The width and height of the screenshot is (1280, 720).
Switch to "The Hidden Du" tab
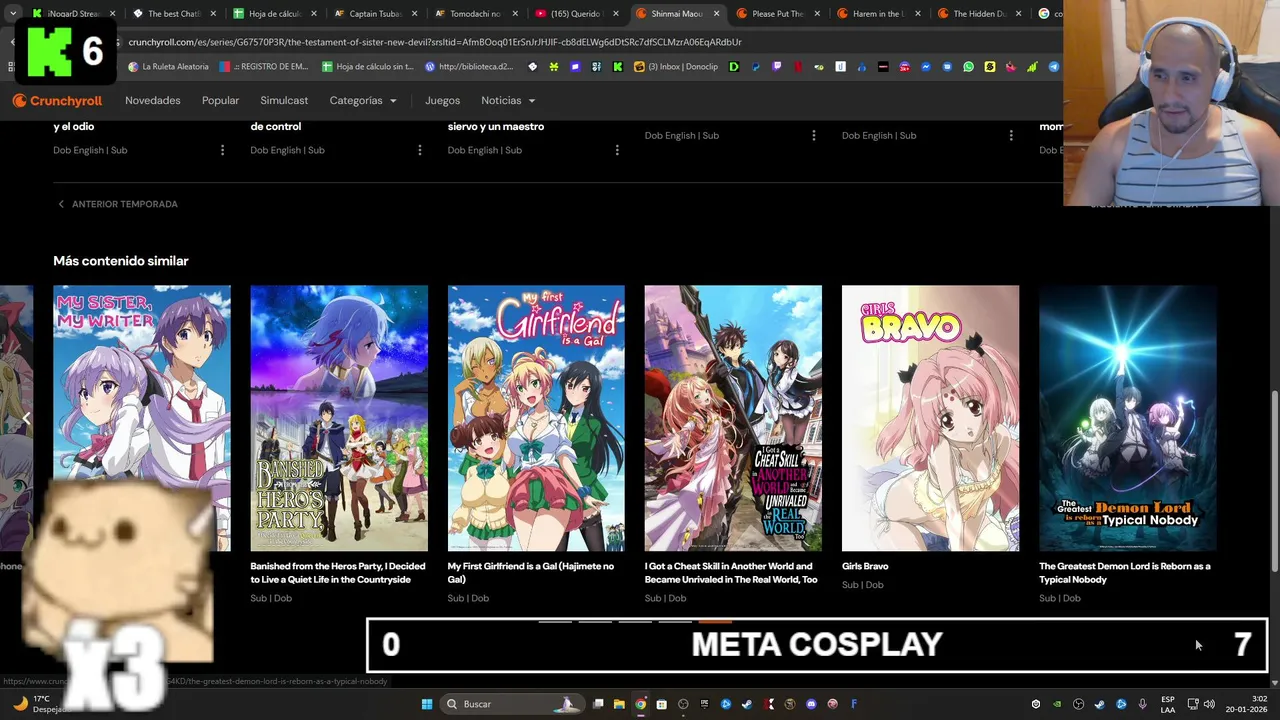tap(978, 14)
